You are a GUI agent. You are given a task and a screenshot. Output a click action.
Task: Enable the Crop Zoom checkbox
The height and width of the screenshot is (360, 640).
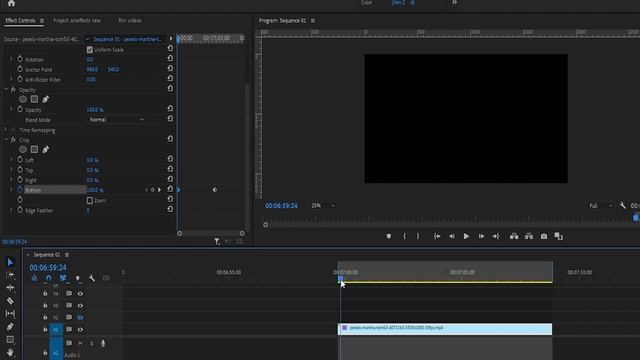[x=90, y=200]
